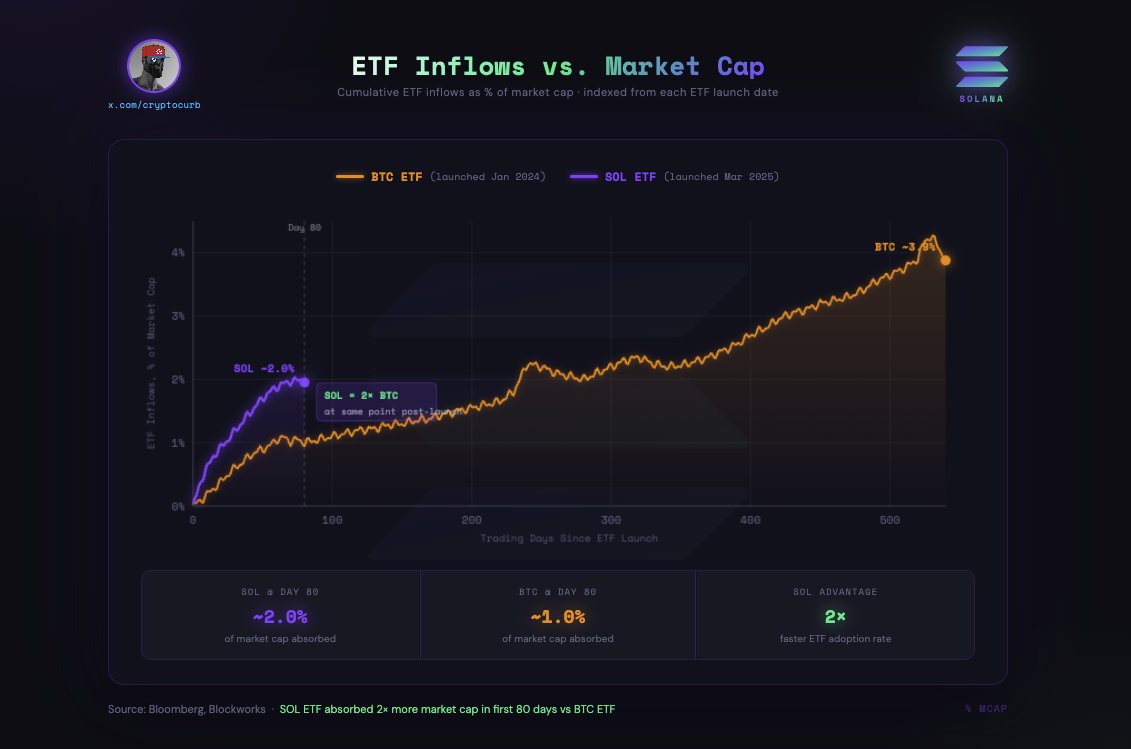
Task: Click the "SOL ~2.0%" line label
Action: click(264, 368)
